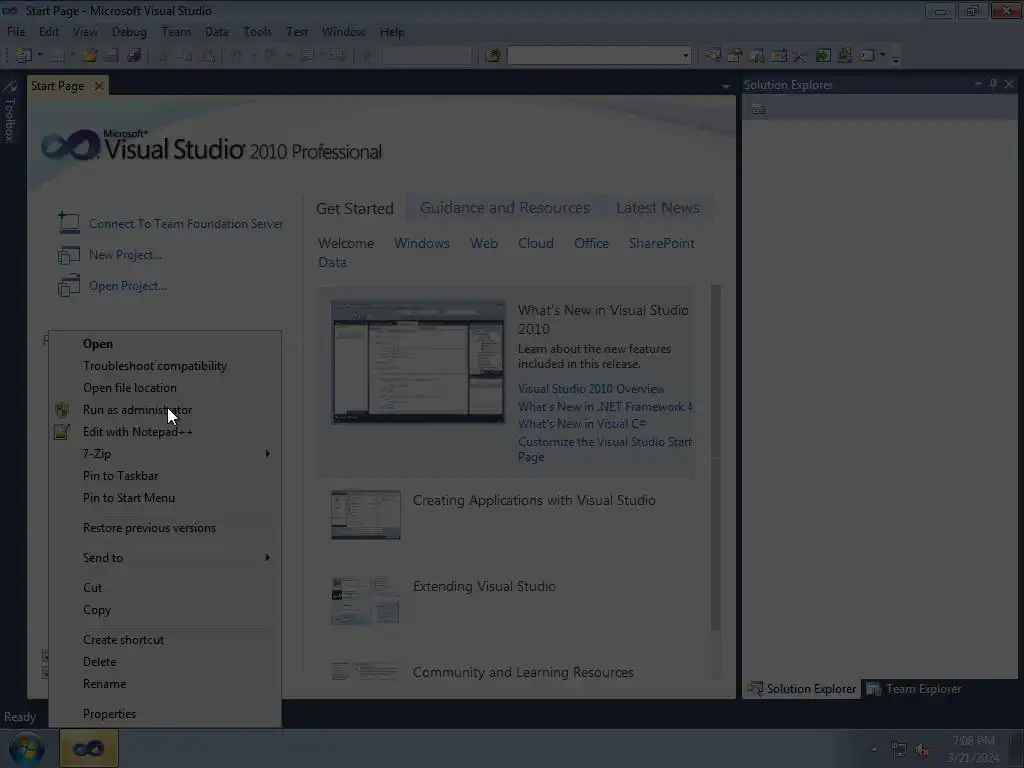
Task: Click the Save All toolbar icon
Action: coord(134,56)
